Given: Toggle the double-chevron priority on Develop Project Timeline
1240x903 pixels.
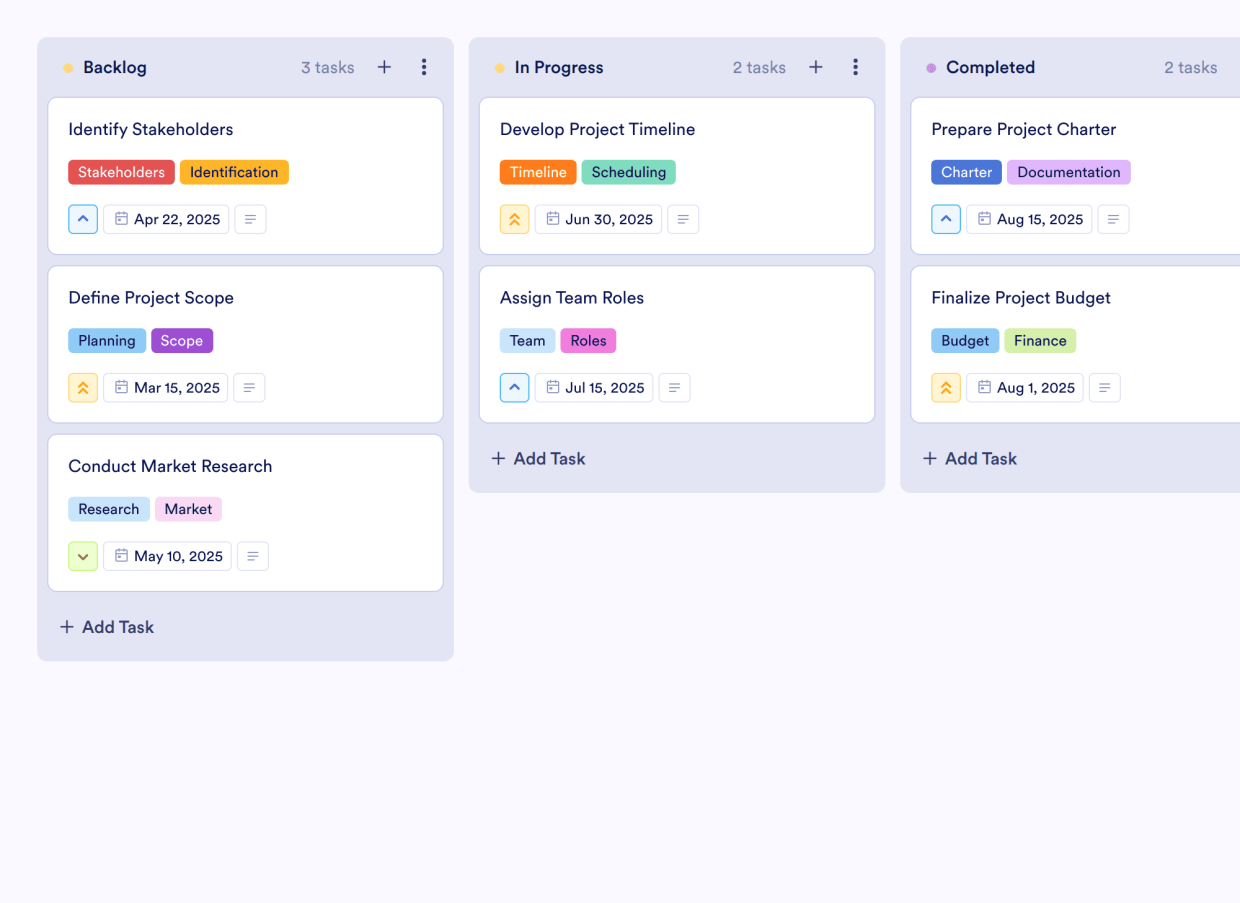Looking at the screenshot, I should tap(514, 219).
